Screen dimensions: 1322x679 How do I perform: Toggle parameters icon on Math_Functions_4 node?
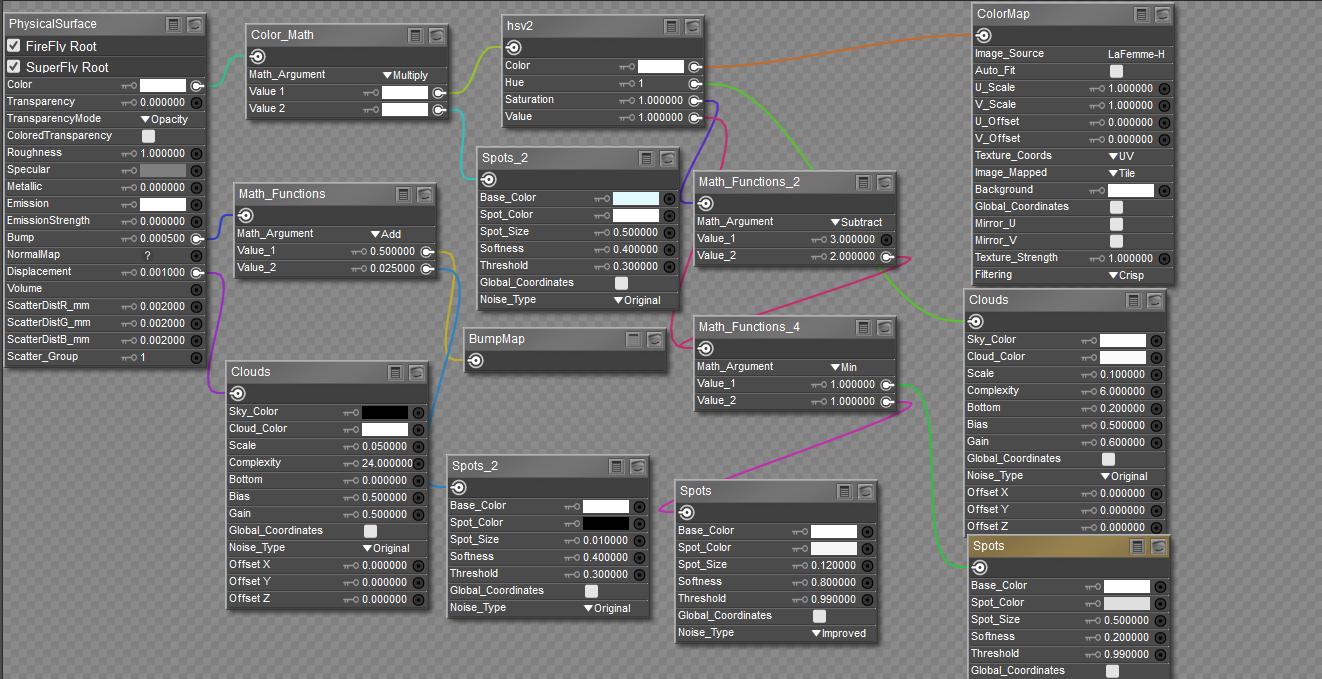pyautogui.click(x=864, y=327)
